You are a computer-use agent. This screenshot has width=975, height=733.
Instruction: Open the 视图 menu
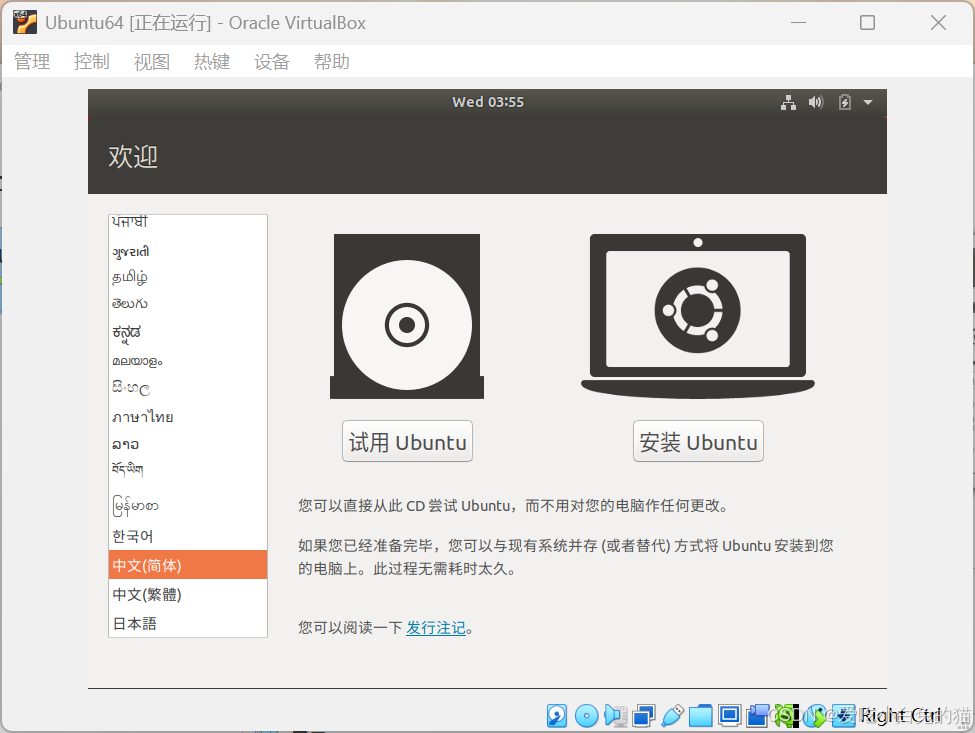tap(152, 62)
